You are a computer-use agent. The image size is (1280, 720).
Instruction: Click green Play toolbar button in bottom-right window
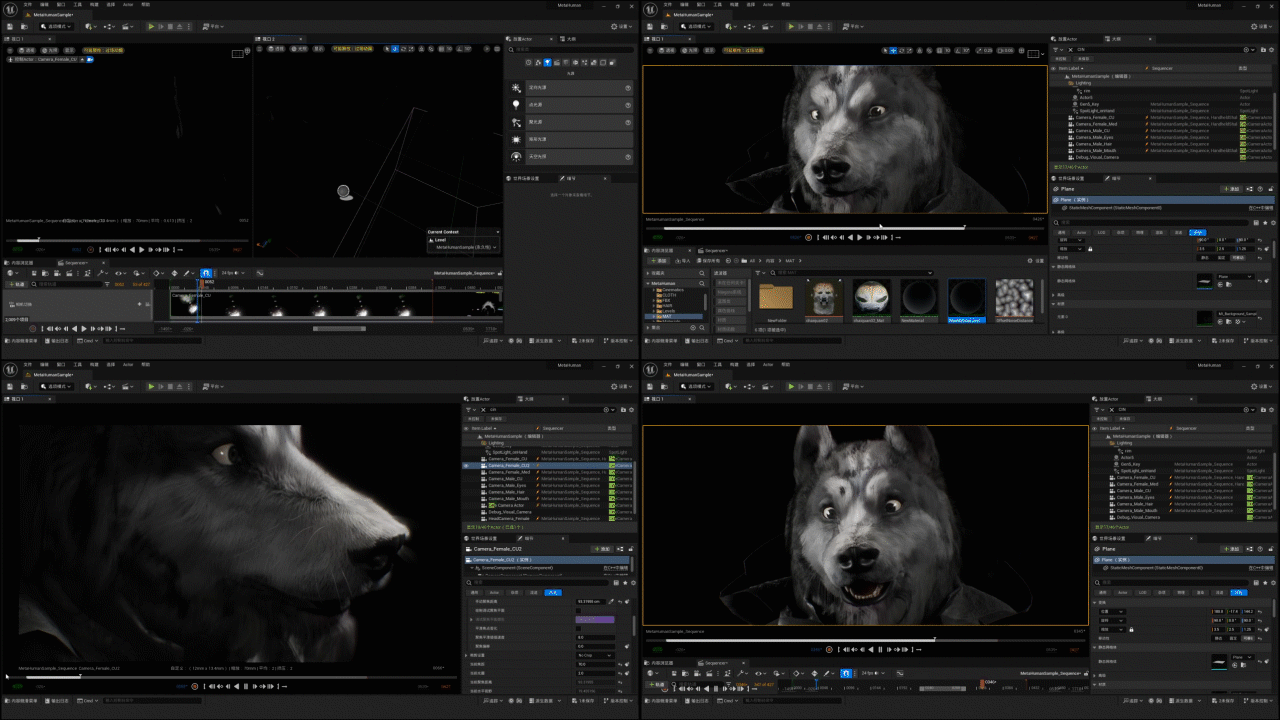(791, 386)
